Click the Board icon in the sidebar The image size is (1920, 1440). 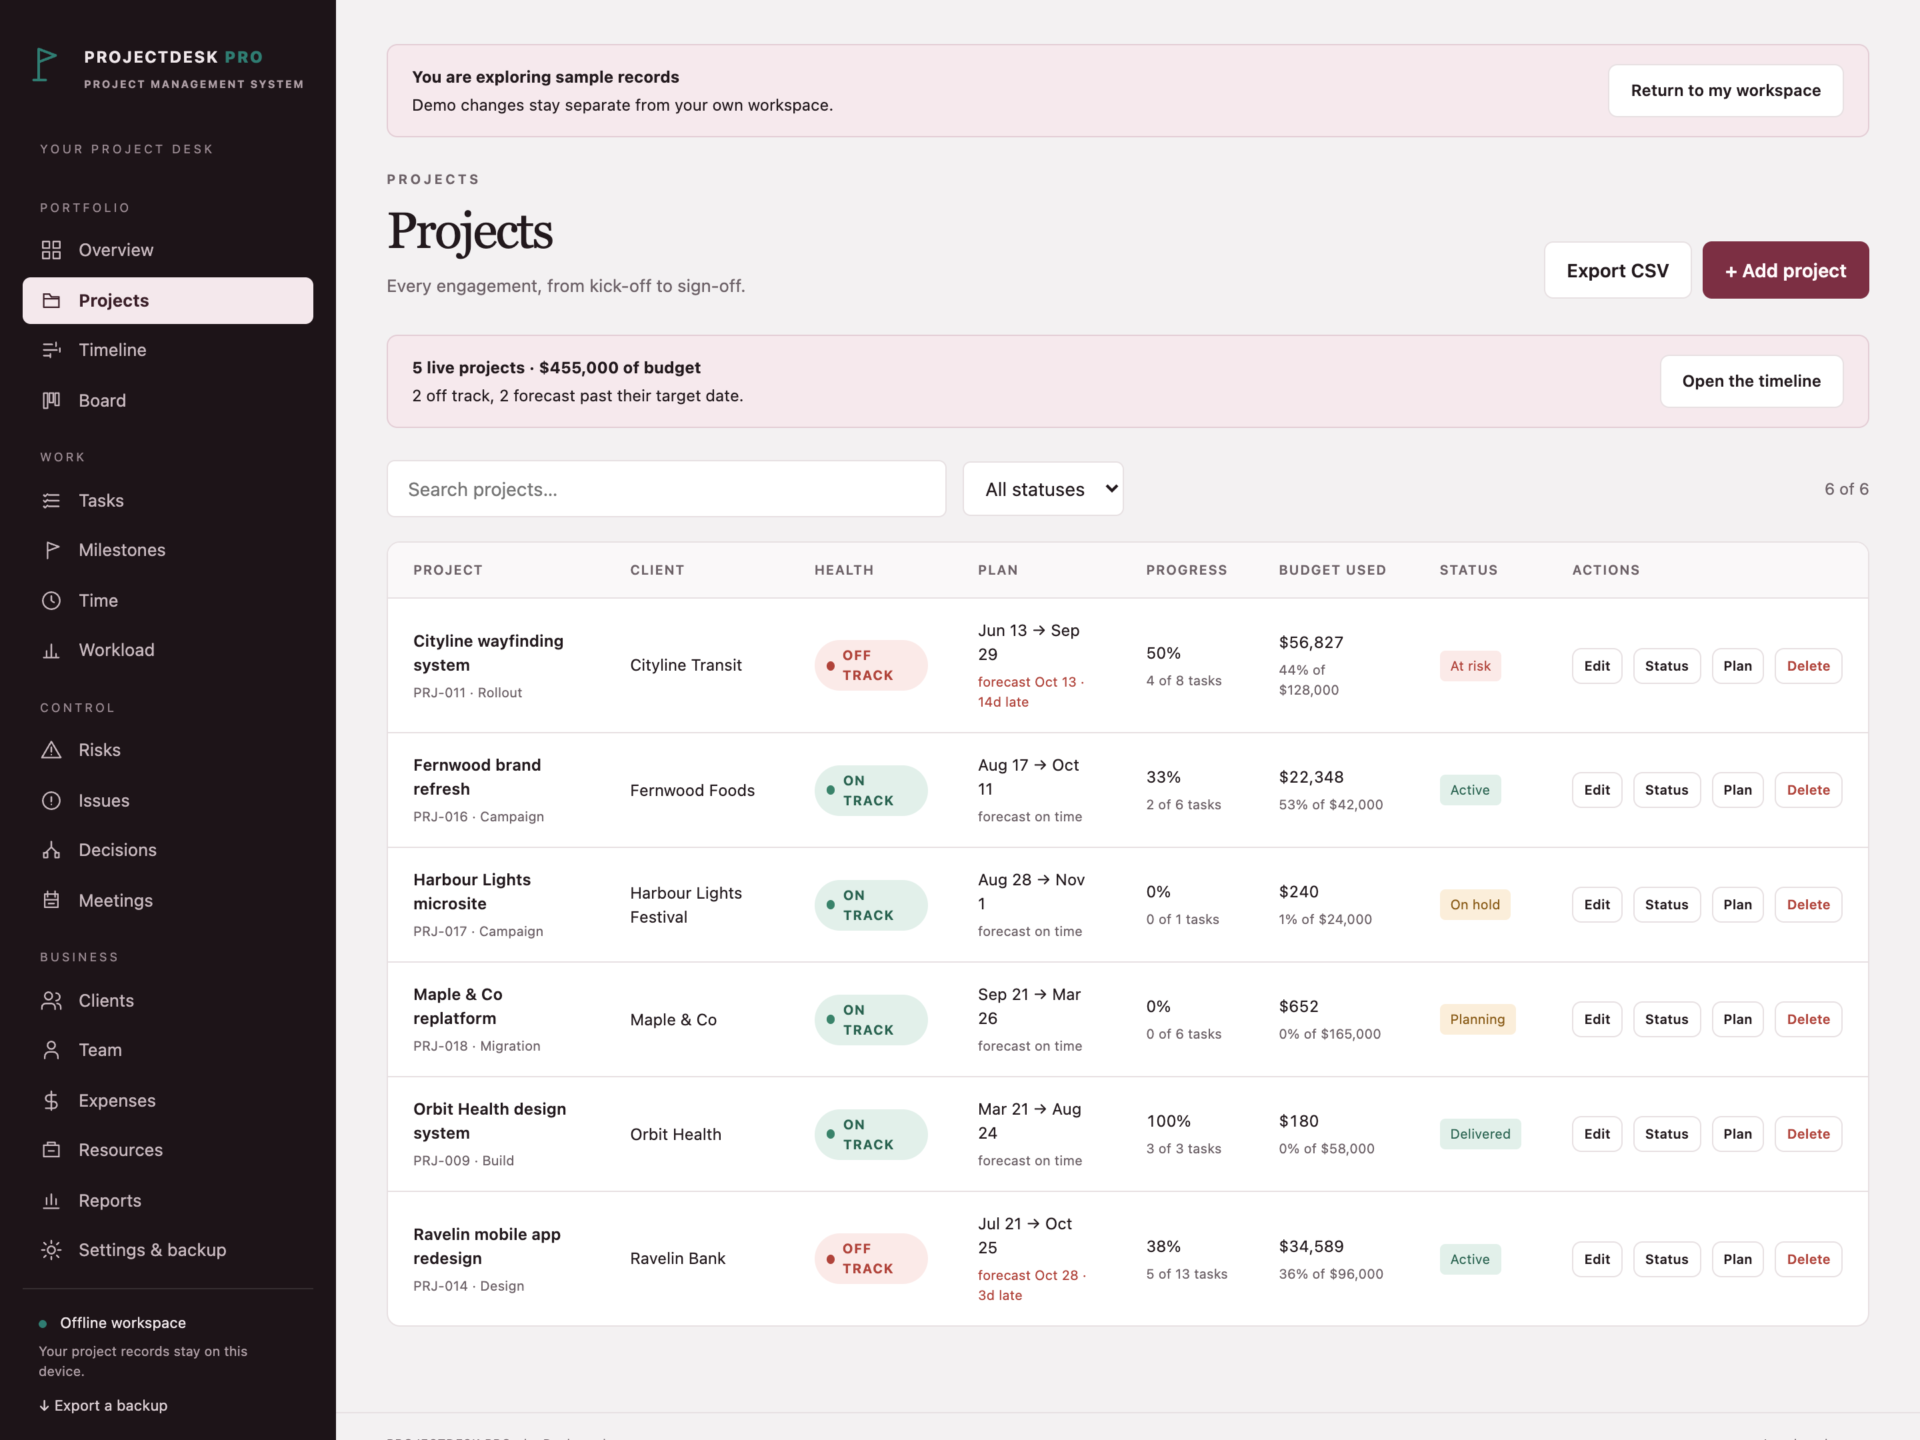pos(51,400)
